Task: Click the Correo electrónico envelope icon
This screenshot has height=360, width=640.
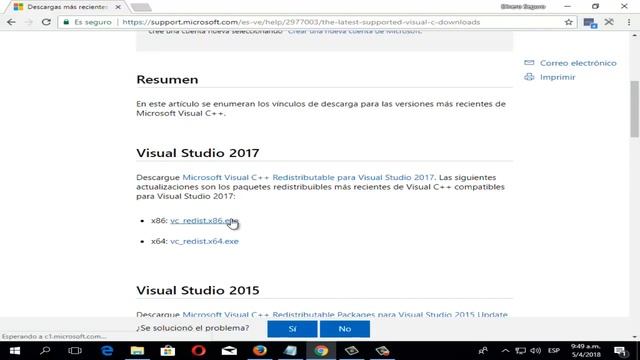Action: tap(529, 63)
